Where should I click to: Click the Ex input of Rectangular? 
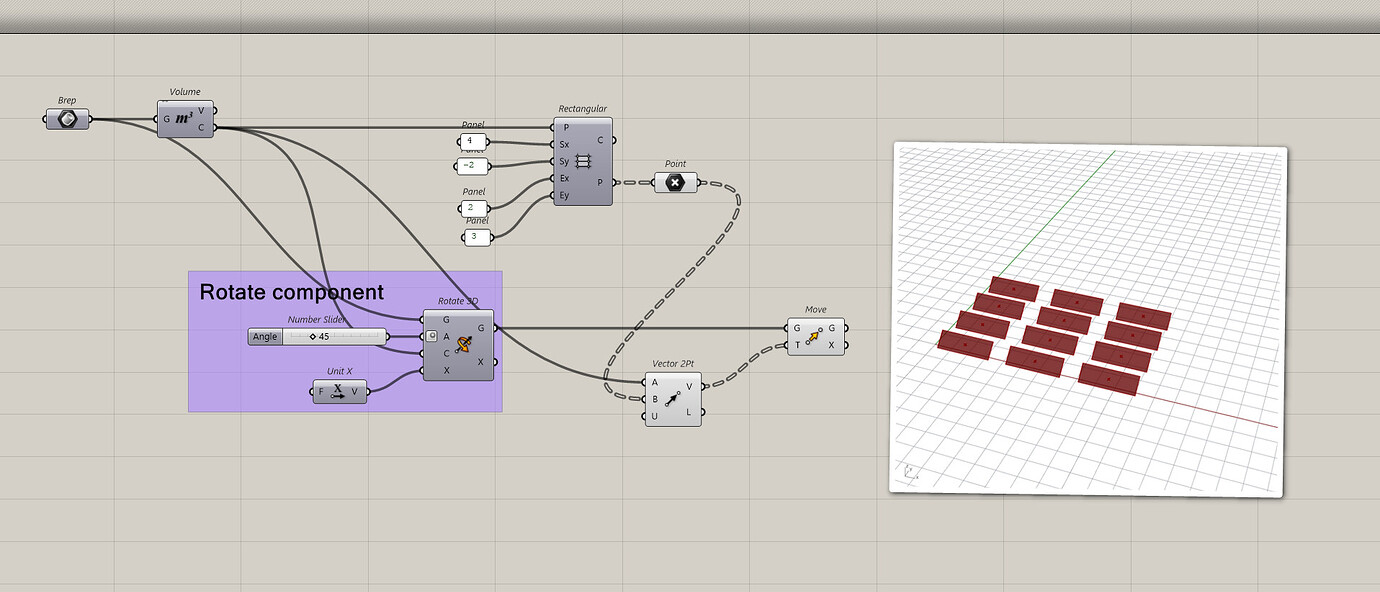pos(564,178)
